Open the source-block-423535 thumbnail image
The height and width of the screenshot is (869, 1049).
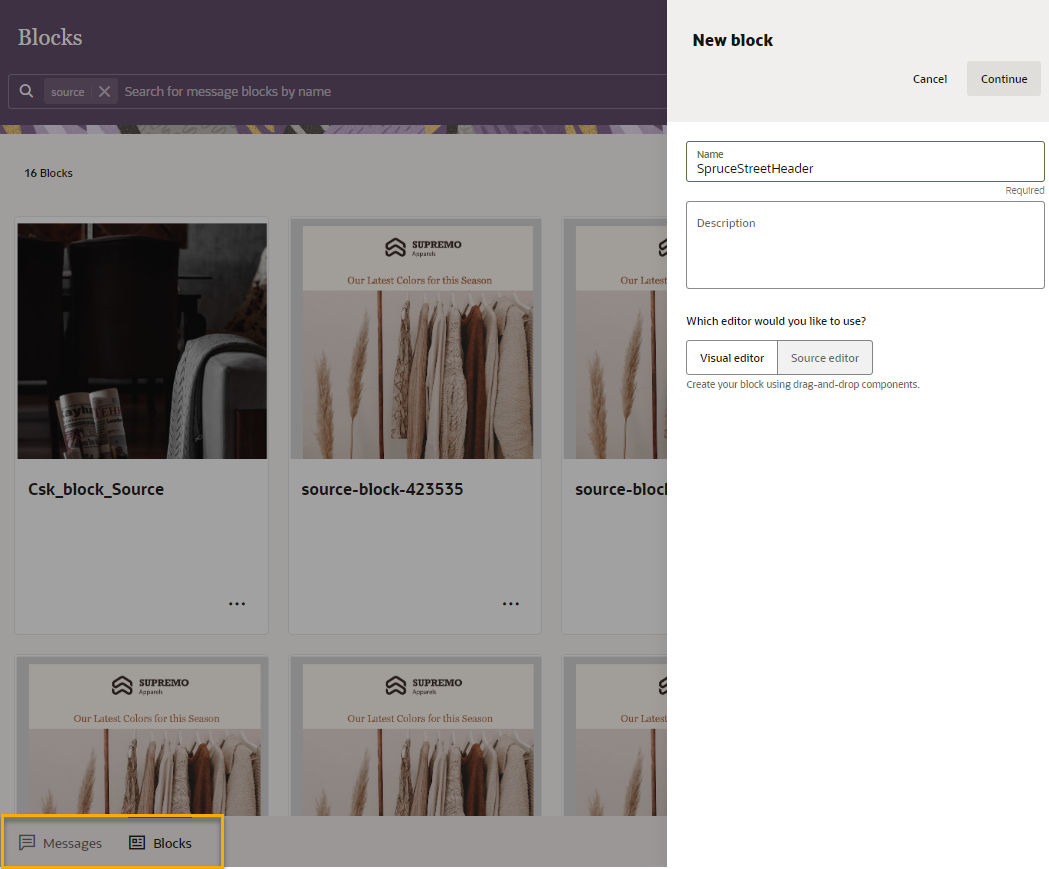point(415,341)
